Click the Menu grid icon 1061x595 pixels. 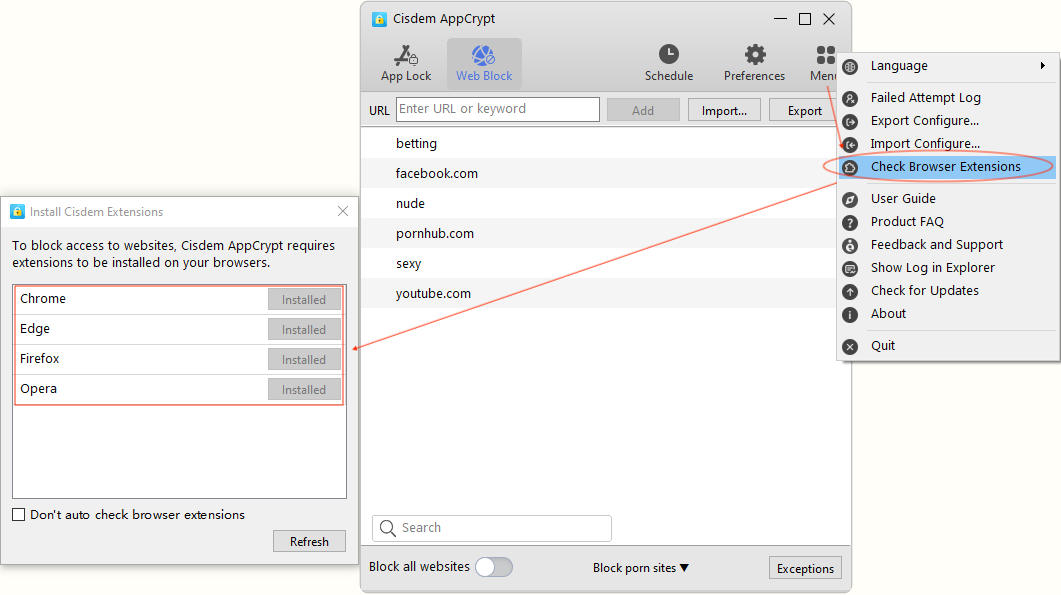824,55
